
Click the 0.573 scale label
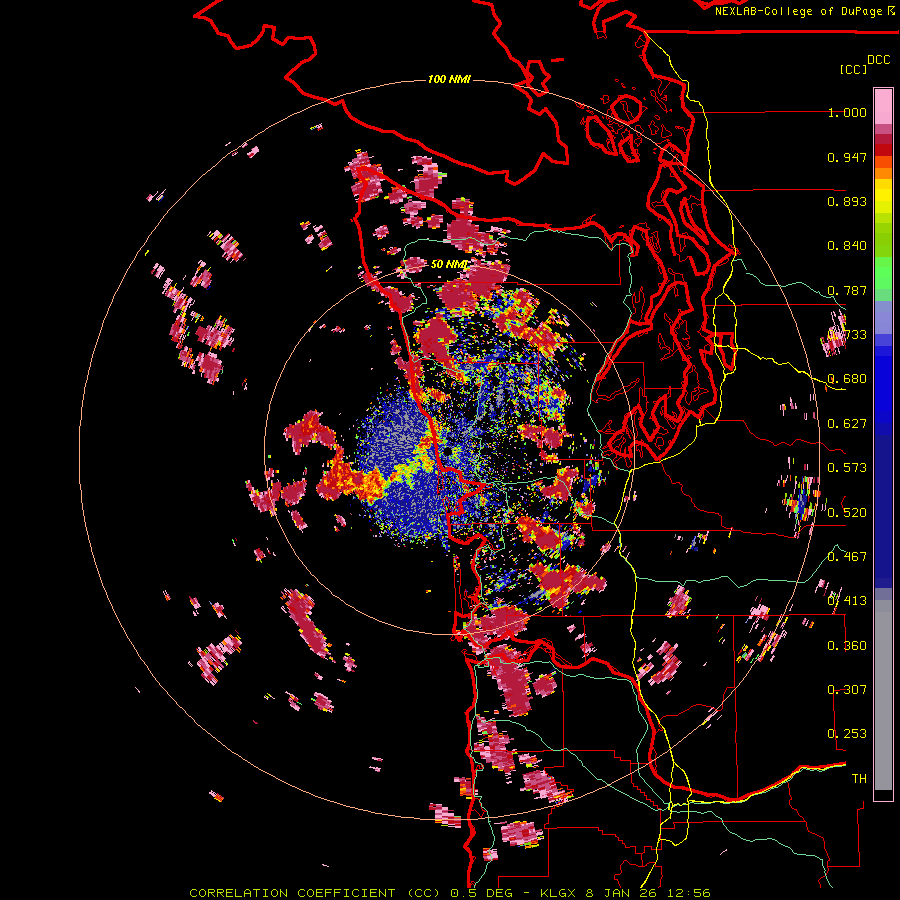tap(847, 468)
